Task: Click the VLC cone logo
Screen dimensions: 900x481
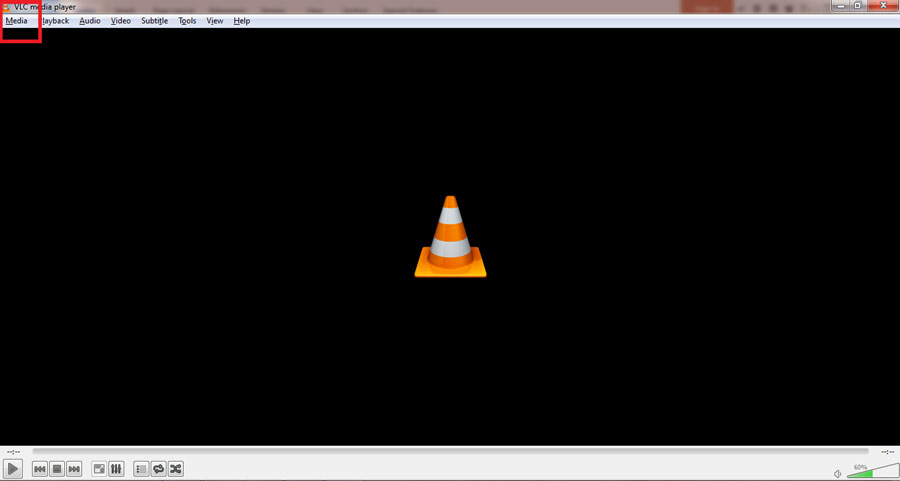Action: coord(451,236)
